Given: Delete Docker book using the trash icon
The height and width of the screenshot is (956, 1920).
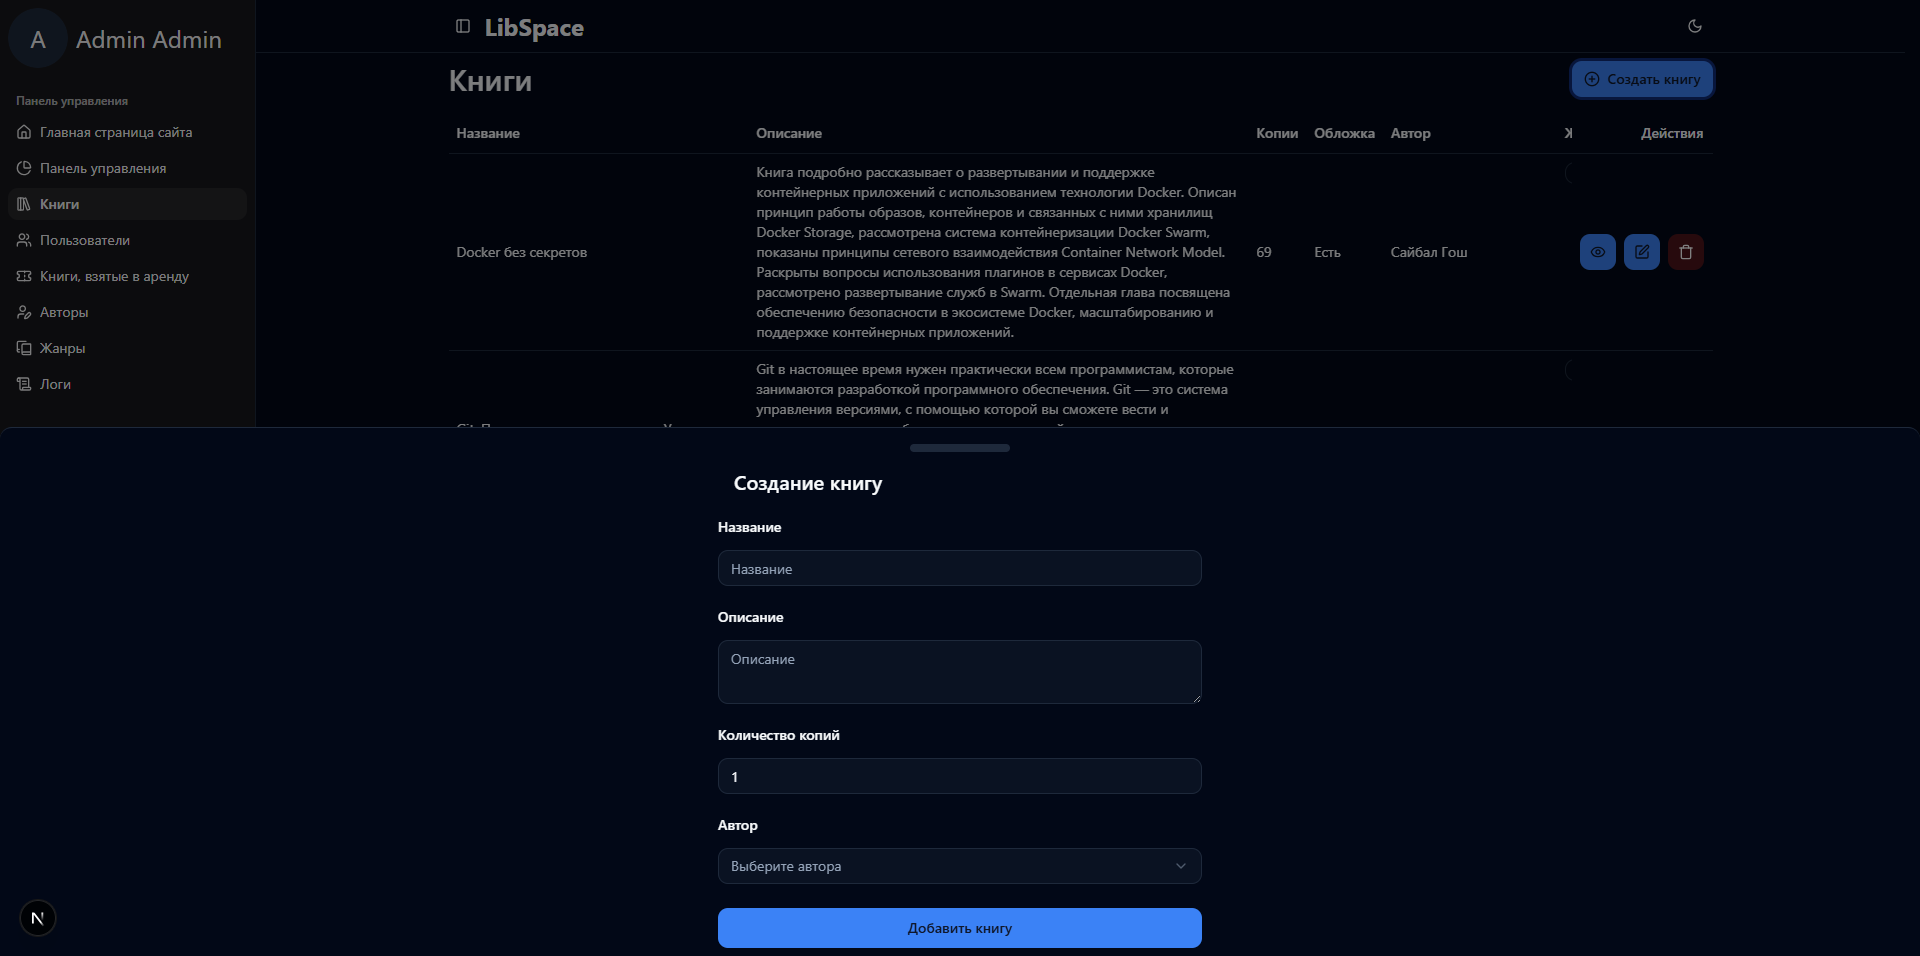Looking at the screenshot, I should pyautogui.click(x=1685, y=252).
